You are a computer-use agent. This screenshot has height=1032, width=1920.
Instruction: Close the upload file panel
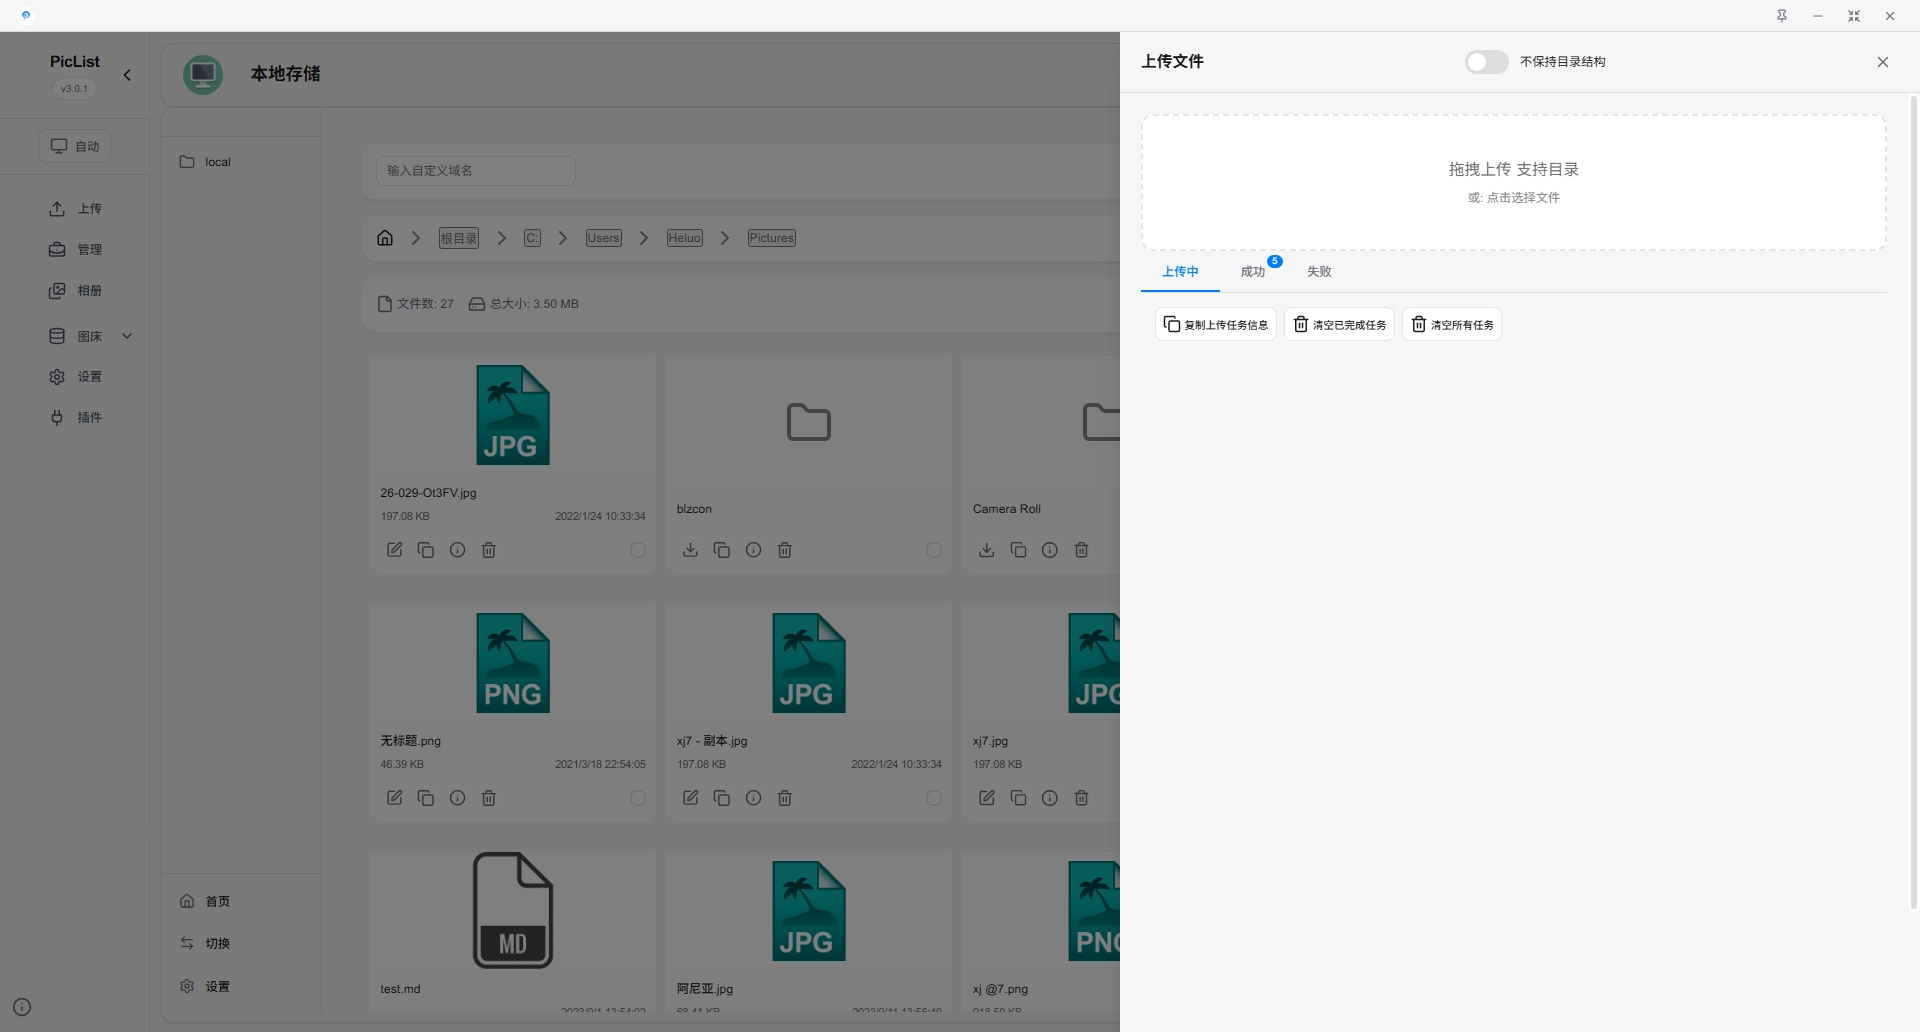point(1883,62)
